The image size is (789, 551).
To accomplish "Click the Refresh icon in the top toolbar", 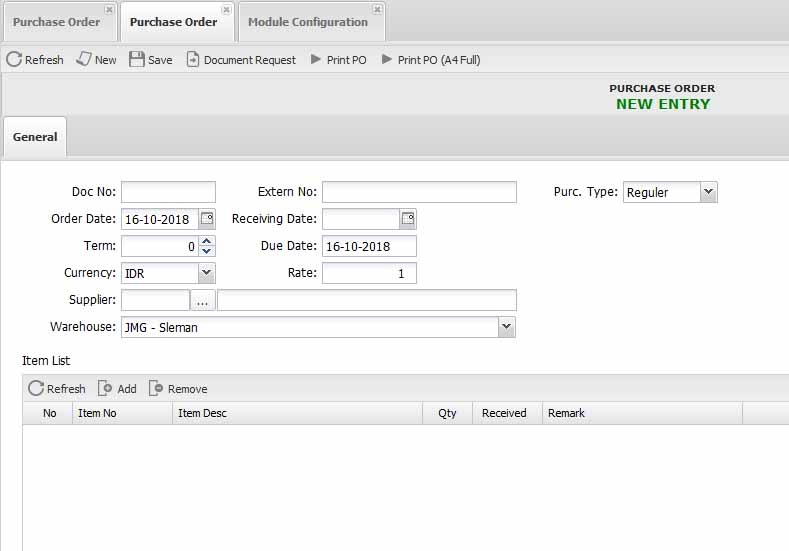I will [x=14, y=60].
